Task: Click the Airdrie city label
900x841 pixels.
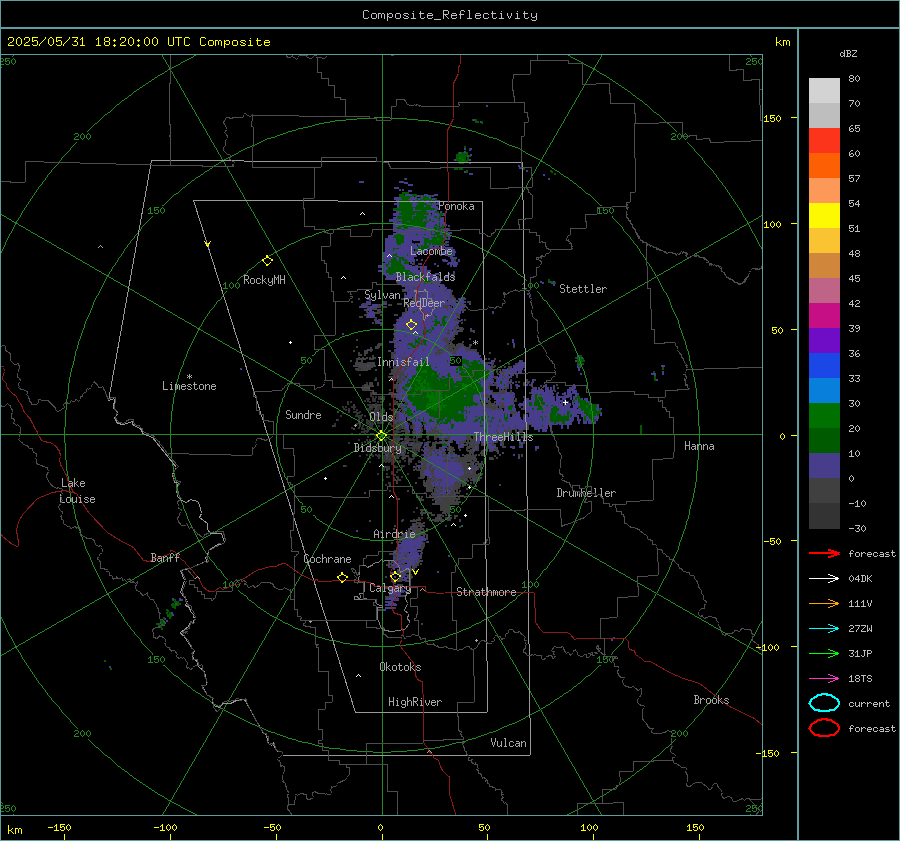Action: pyautogui.click(x=394, y=534)
